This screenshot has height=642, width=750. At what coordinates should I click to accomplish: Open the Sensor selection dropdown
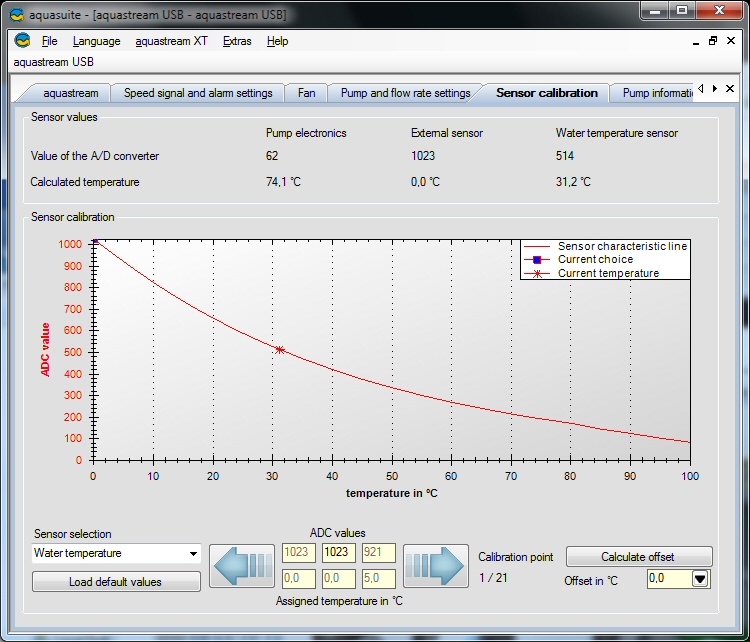[193, 554]
